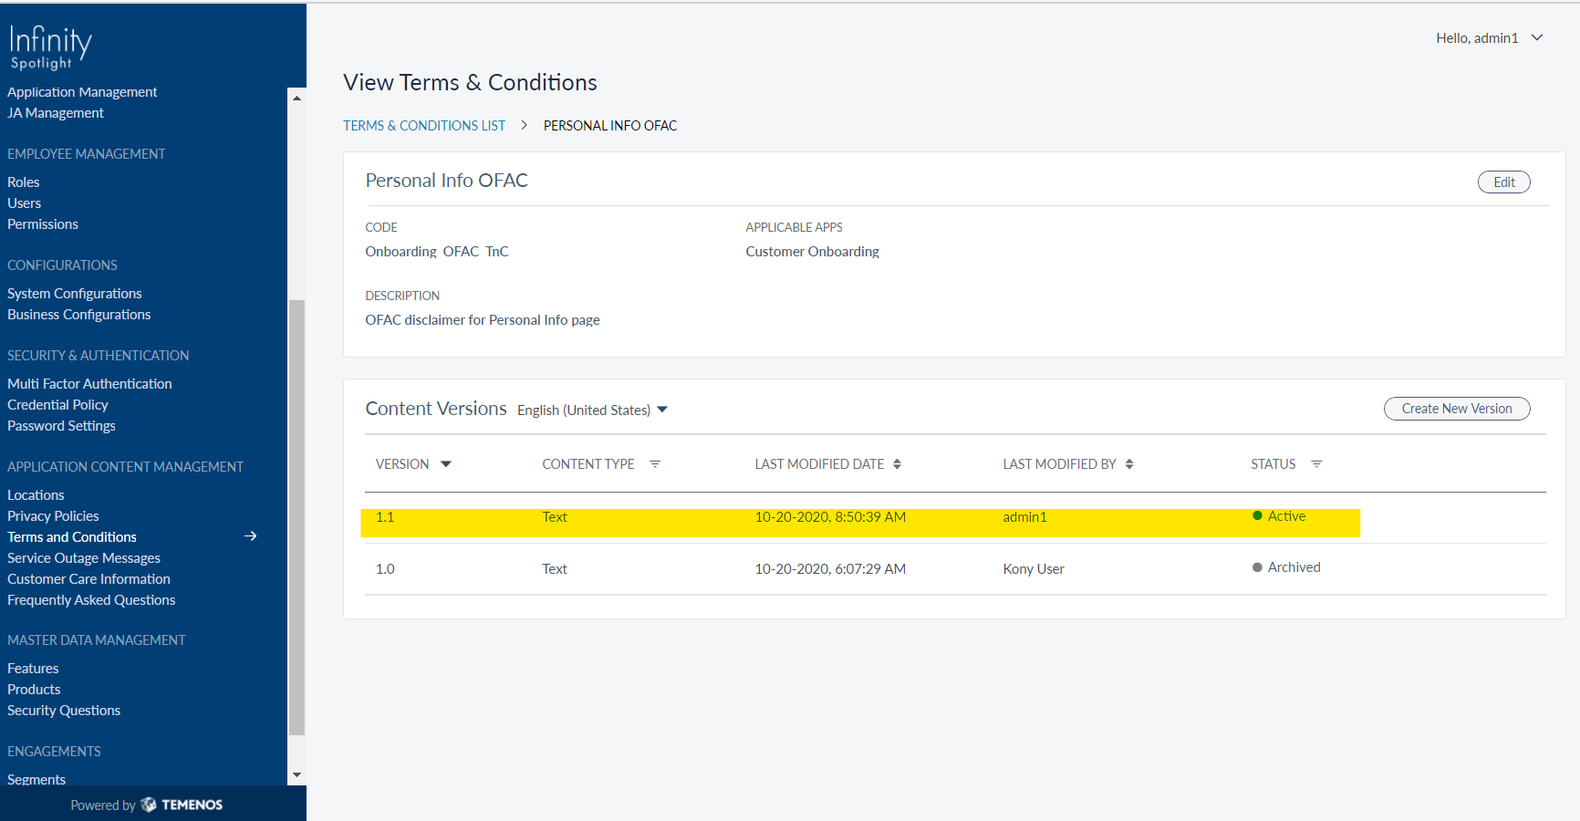1580x821 pixels.
Task: Click the Infinity Spotlight logo
Action: [x=50, y=47]
